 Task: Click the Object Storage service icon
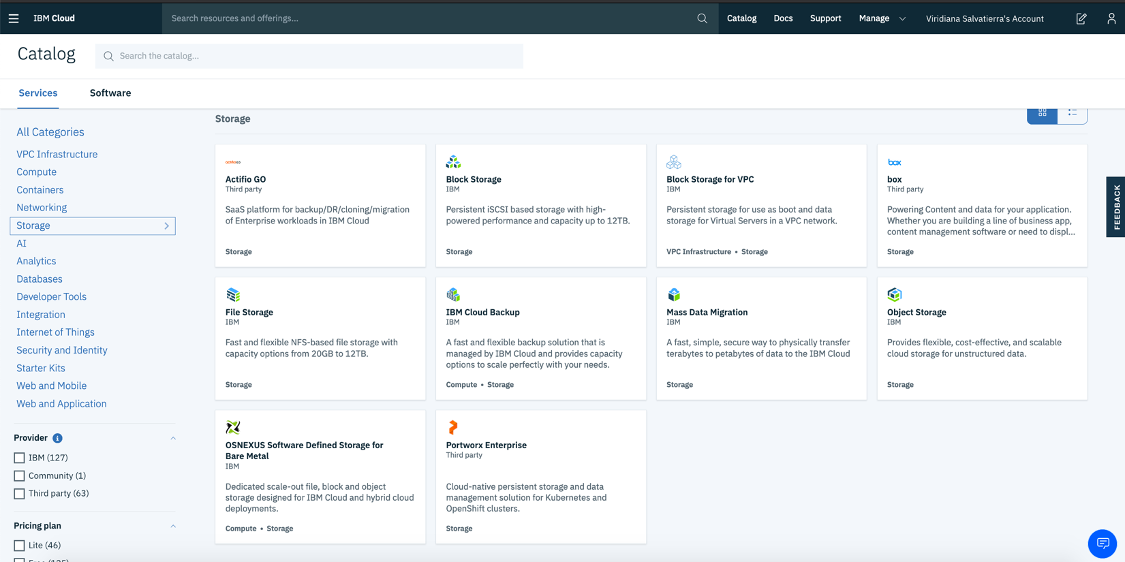point(895,294)
